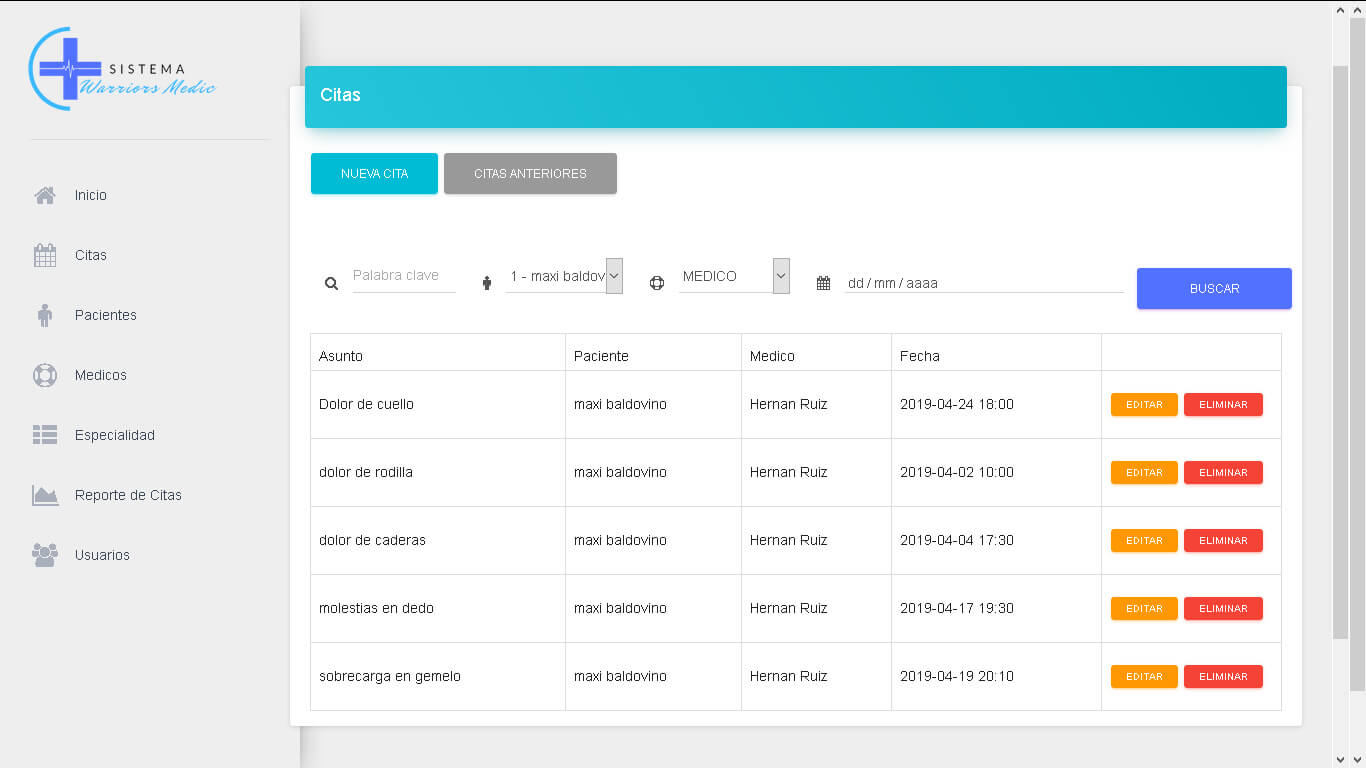Click the Sistema Warriors Medic logo
Viewport: 1366px width, 768px height.
click(x=122, y=70)
